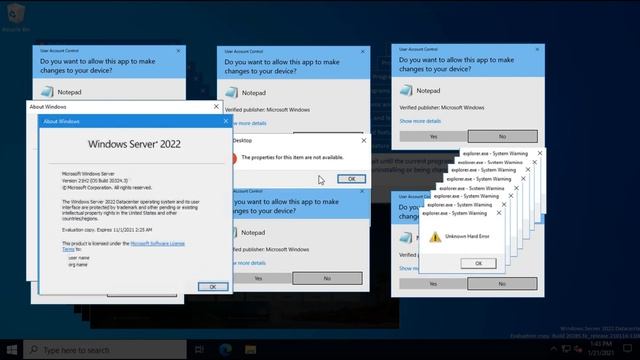Image resolution: width=640 pixels, height=360 pixels.
Task: Click the taskbar clock and date
Action: pyautogui.click(x=601, y=349)
